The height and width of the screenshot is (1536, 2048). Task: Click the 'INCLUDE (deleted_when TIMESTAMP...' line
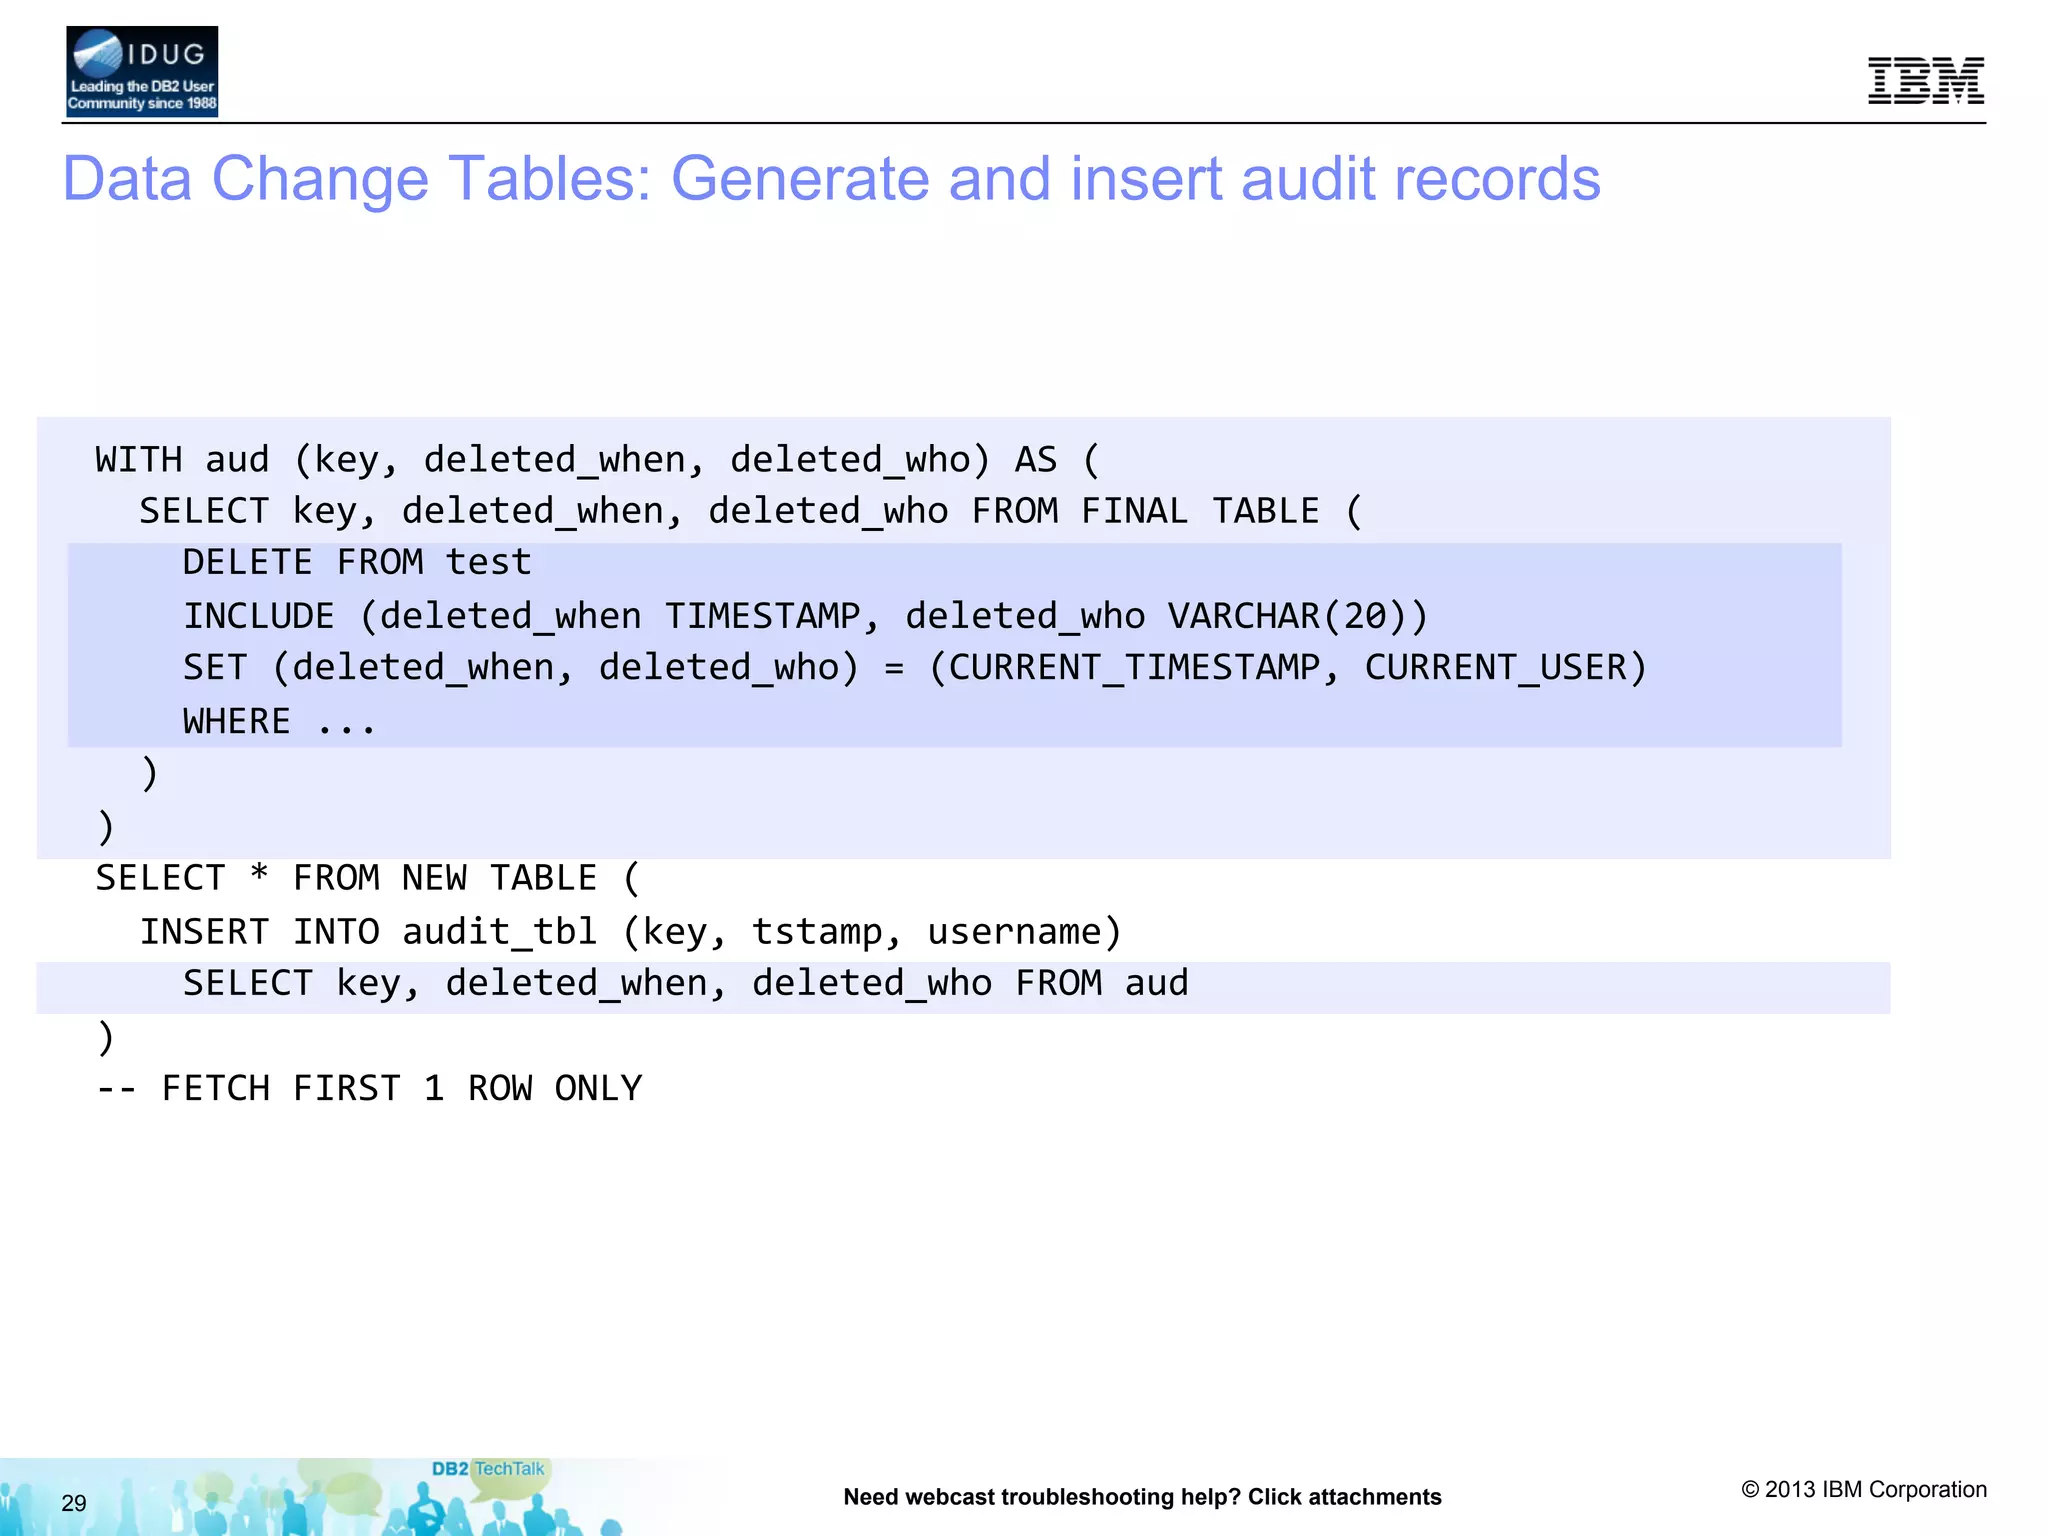(x=806, y=616)
